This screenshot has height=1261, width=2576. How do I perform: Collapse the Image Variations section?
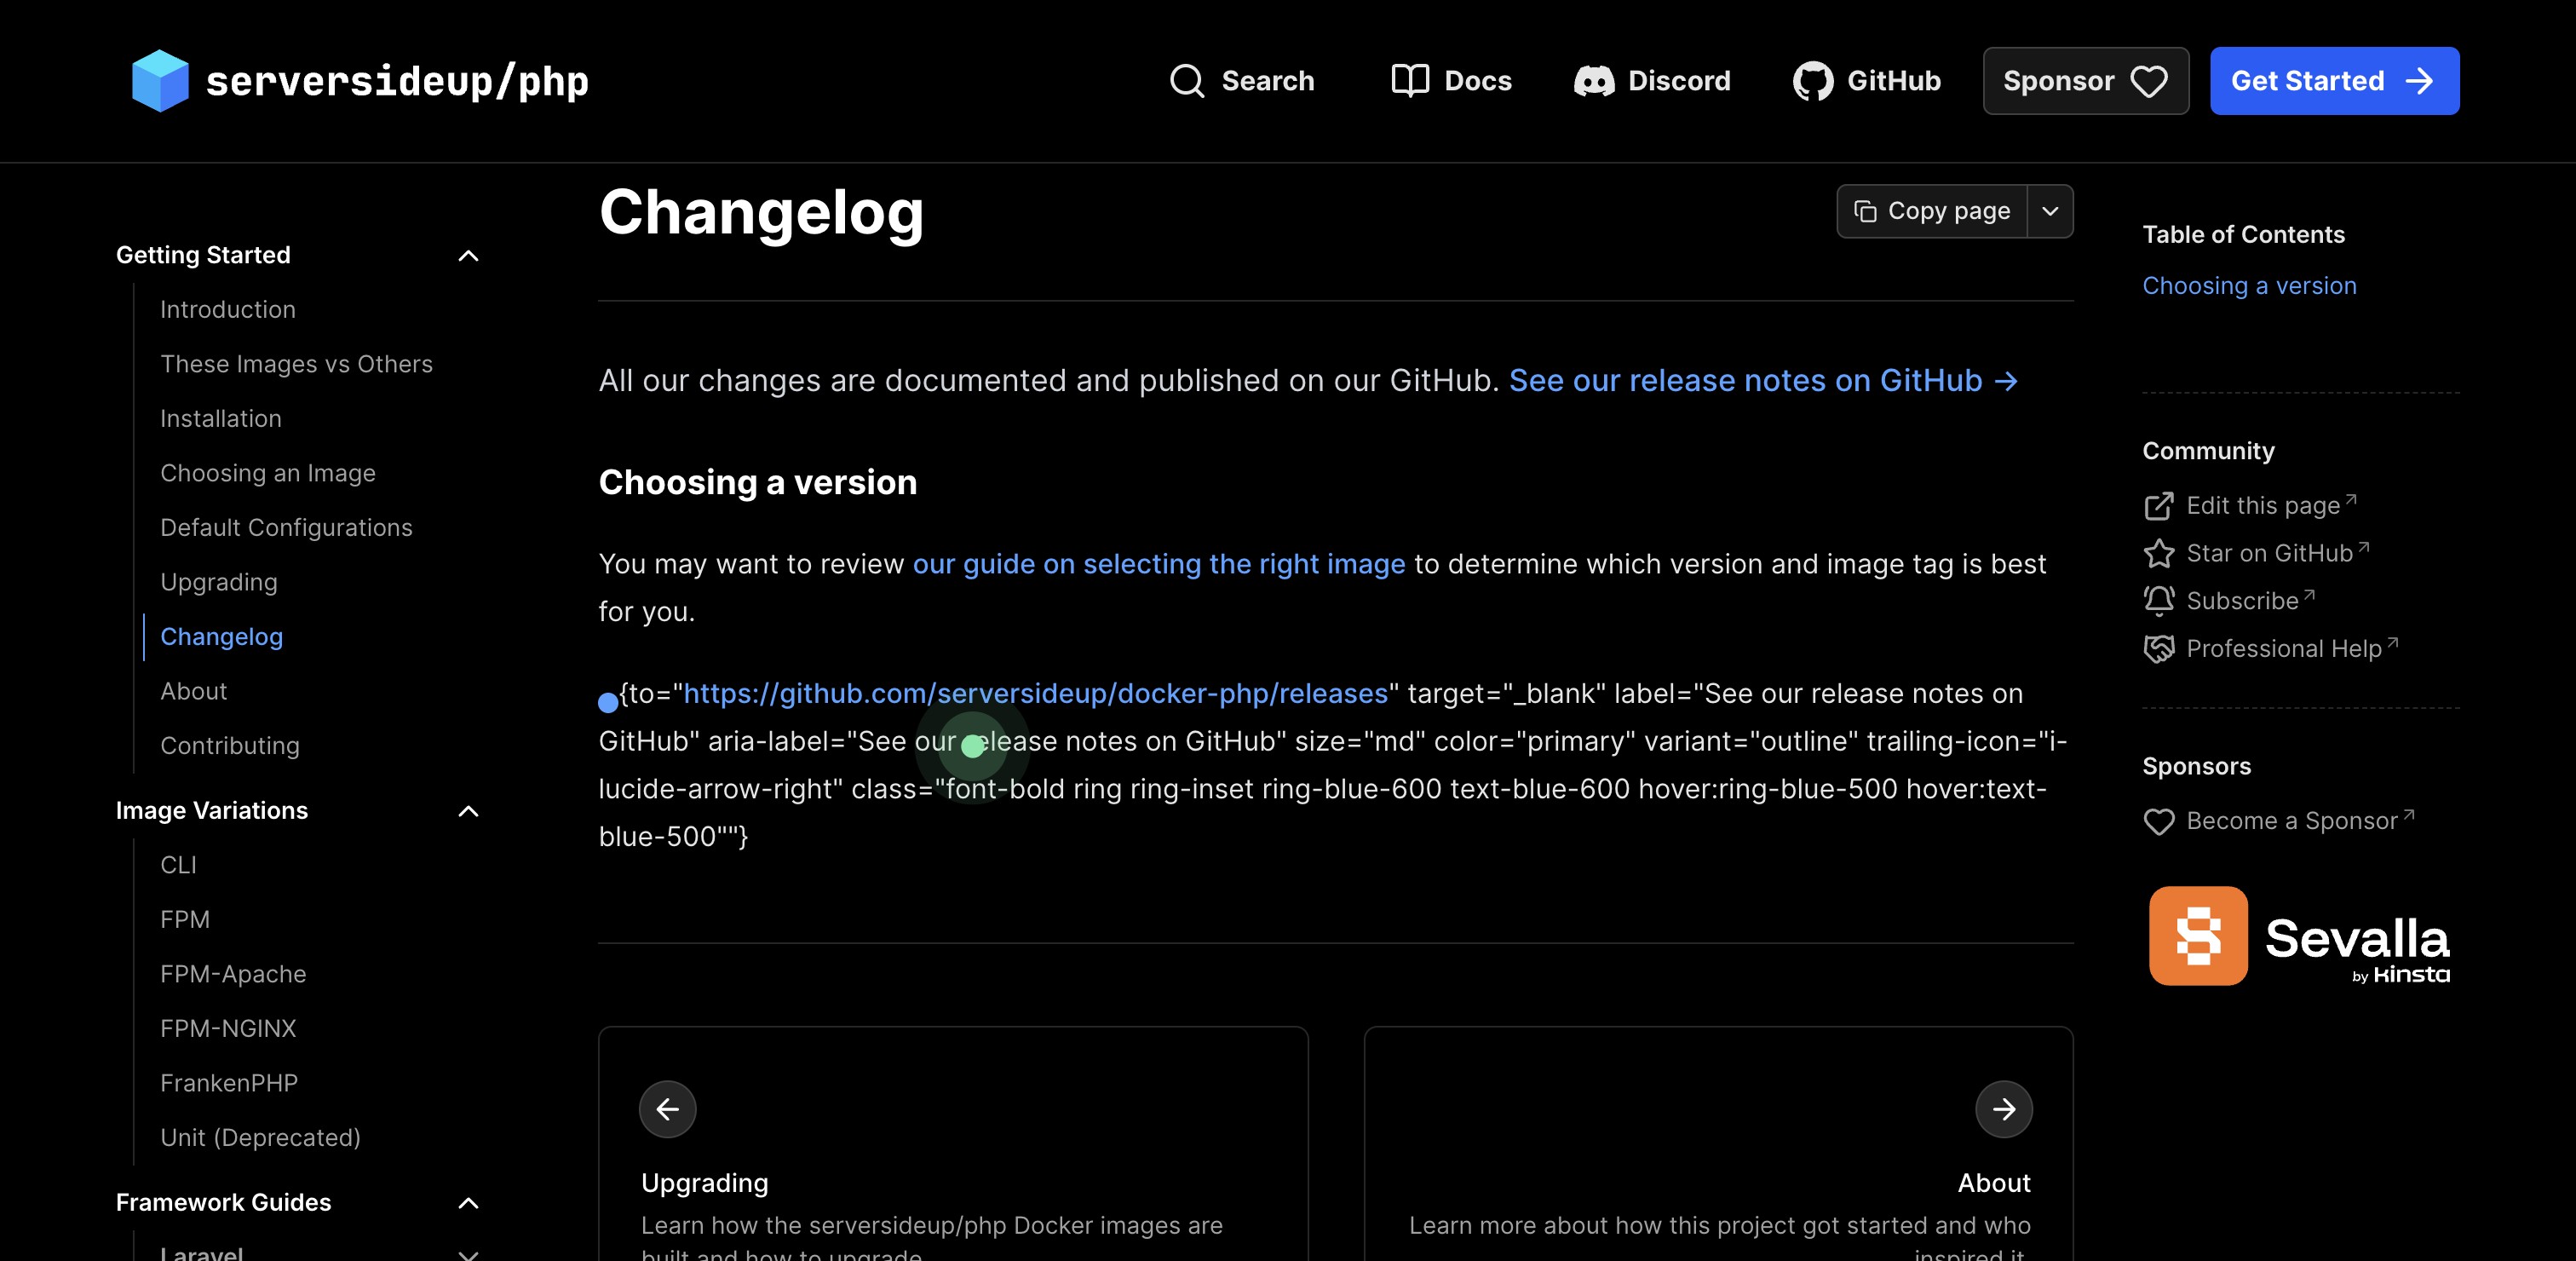pos(469,812)
